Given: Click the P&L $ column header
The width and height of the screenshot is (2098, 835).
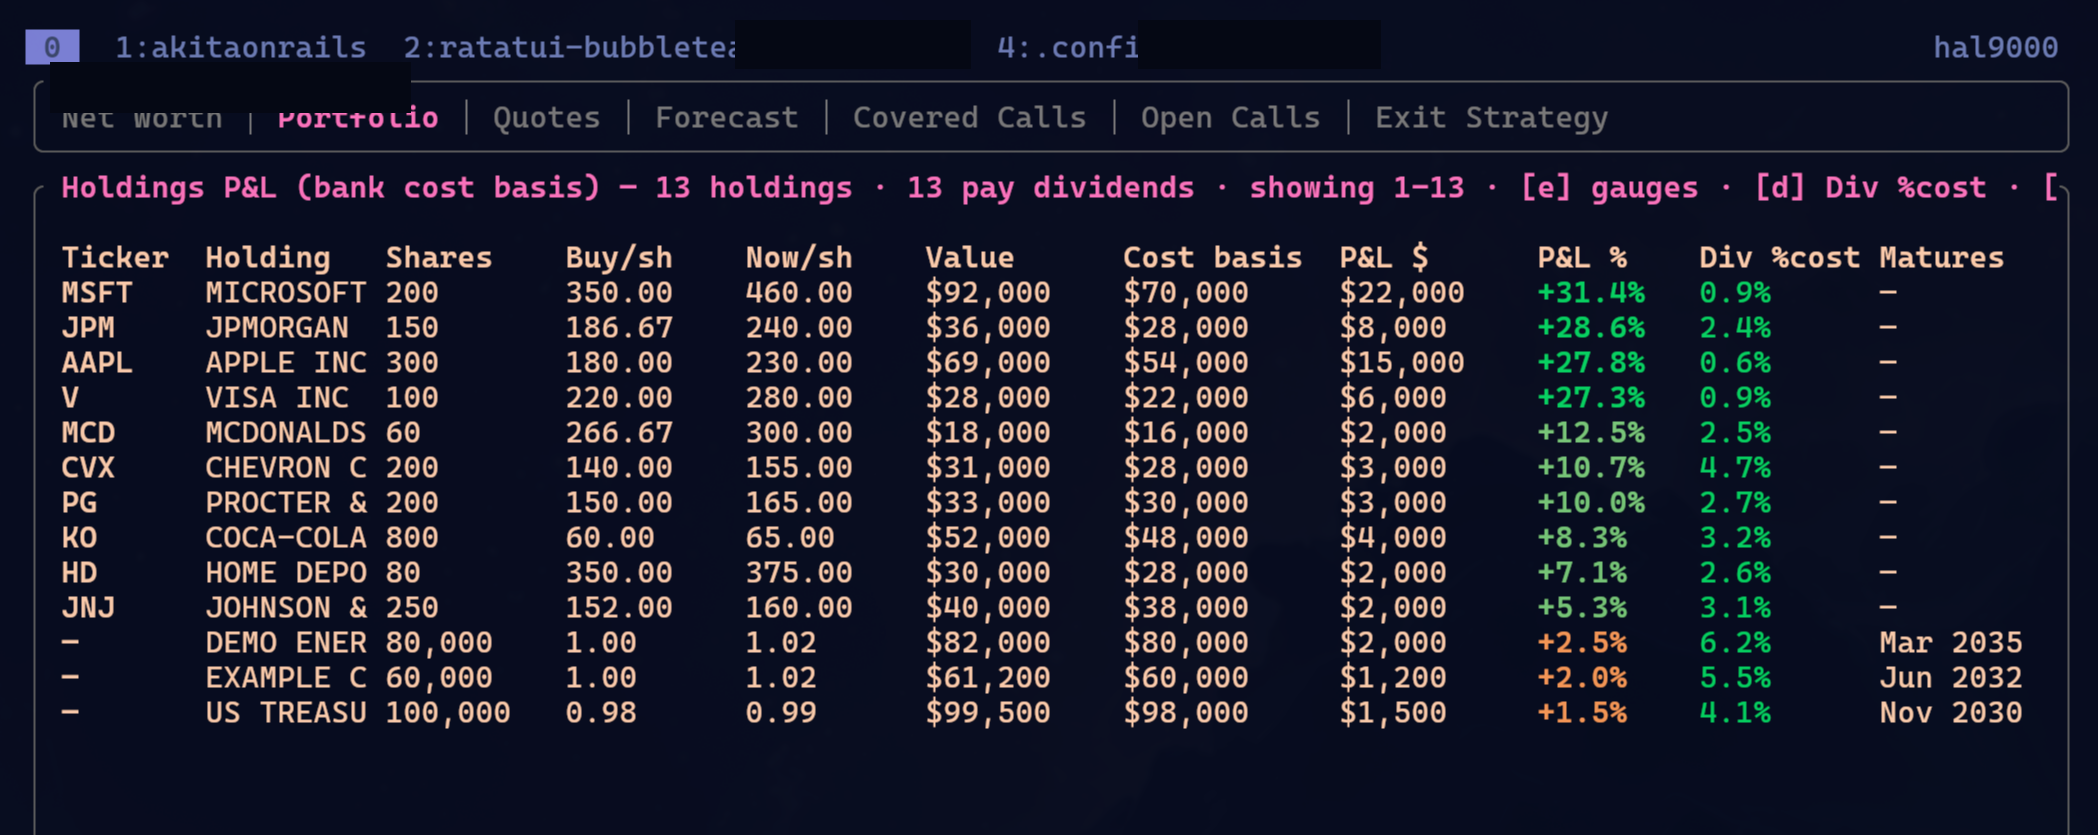Looking at the screenshot, I should coord(1384,258).
